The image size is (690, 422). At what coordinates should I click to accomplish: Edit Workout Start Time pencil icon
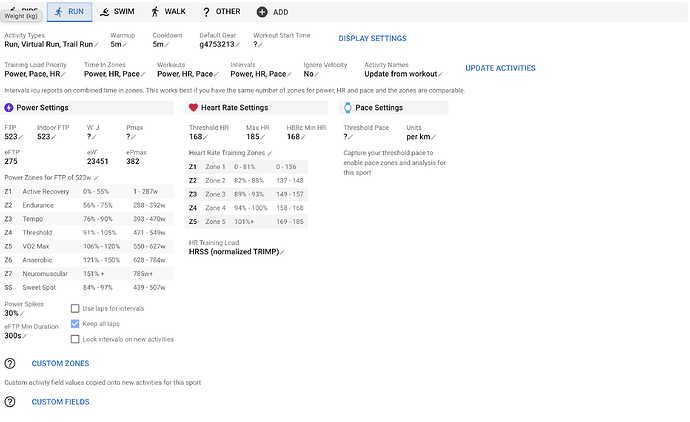261,44
